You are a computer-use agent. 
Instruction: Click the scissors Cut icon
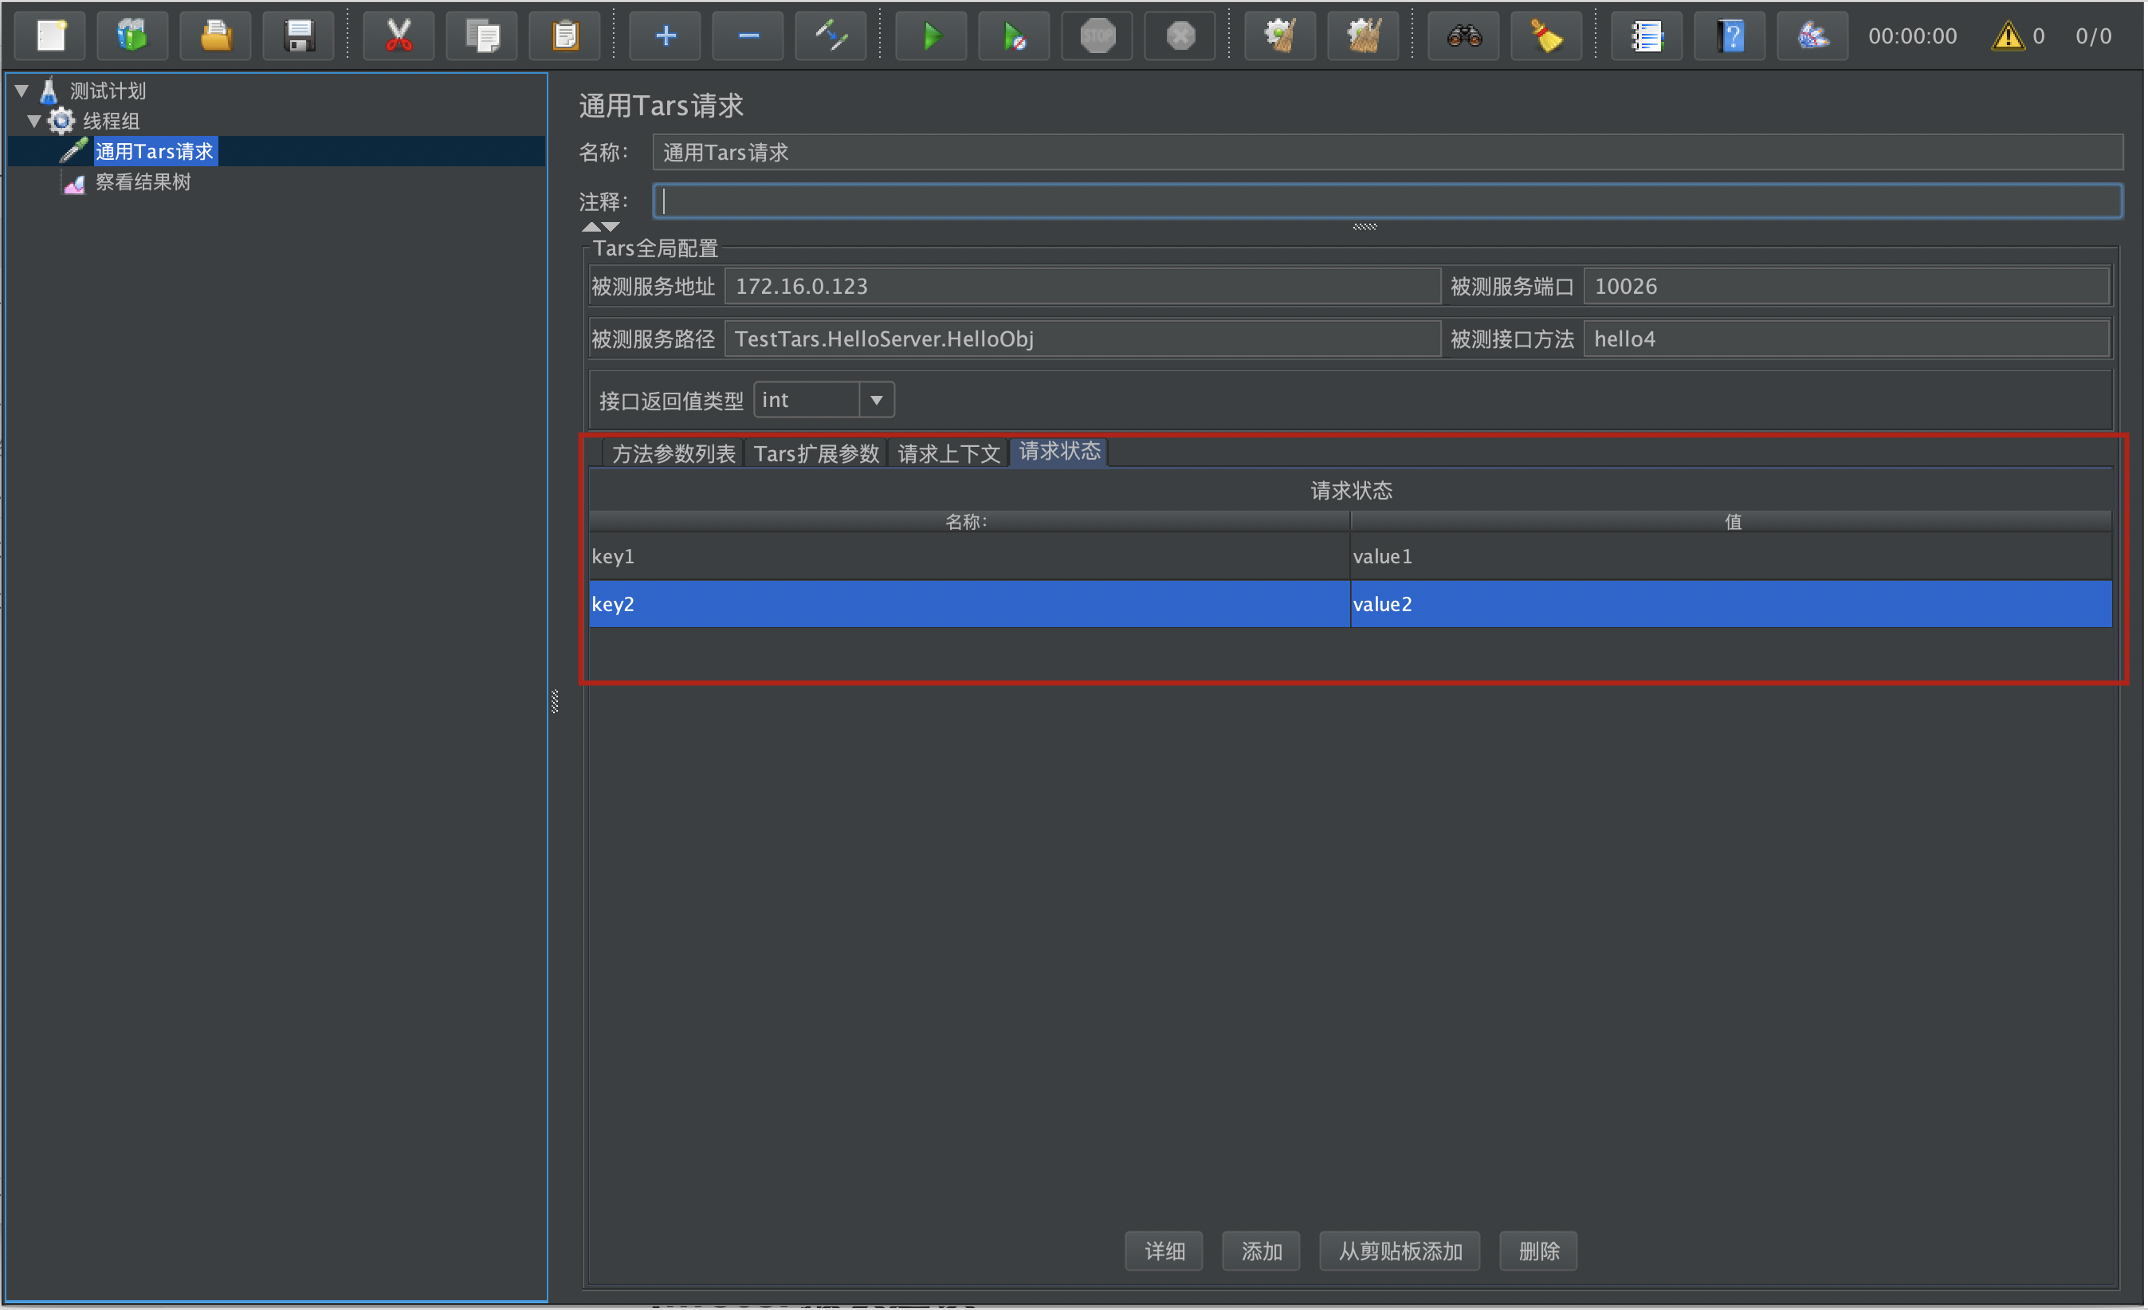[398, 36]
